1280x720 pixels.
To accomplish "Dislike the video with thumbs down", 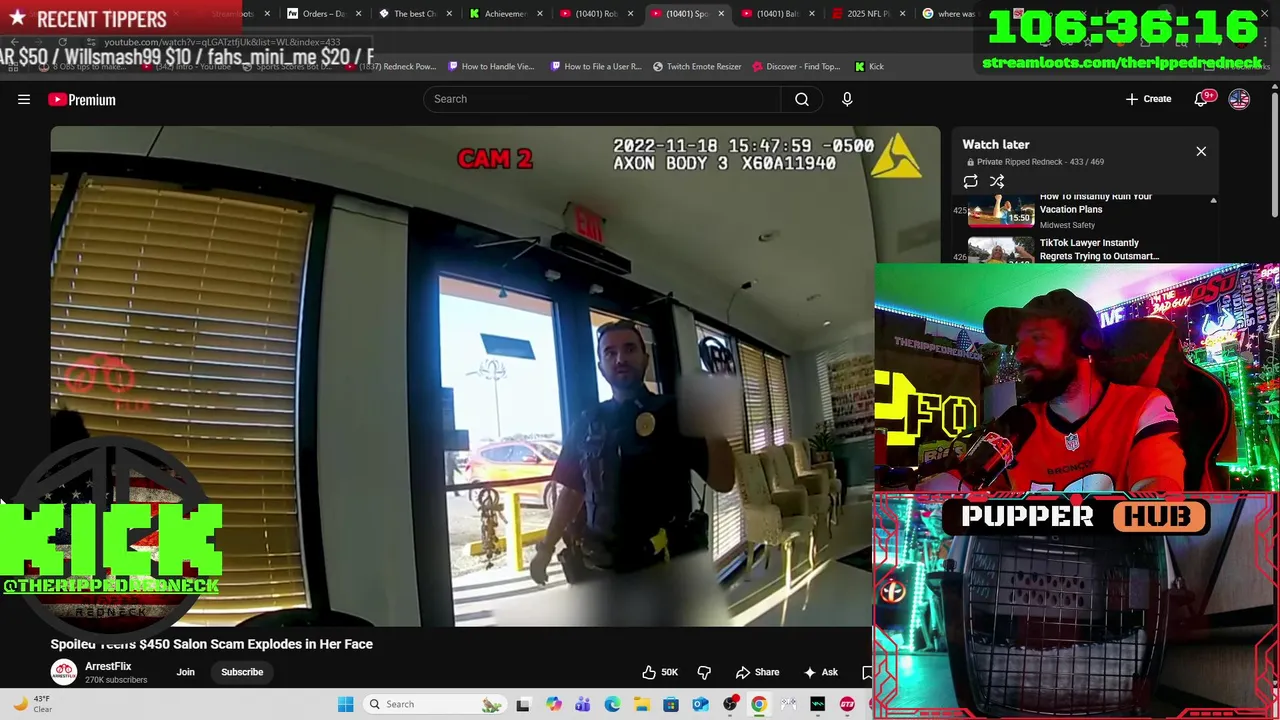I will pyautogui.click(x=704, y=672).
